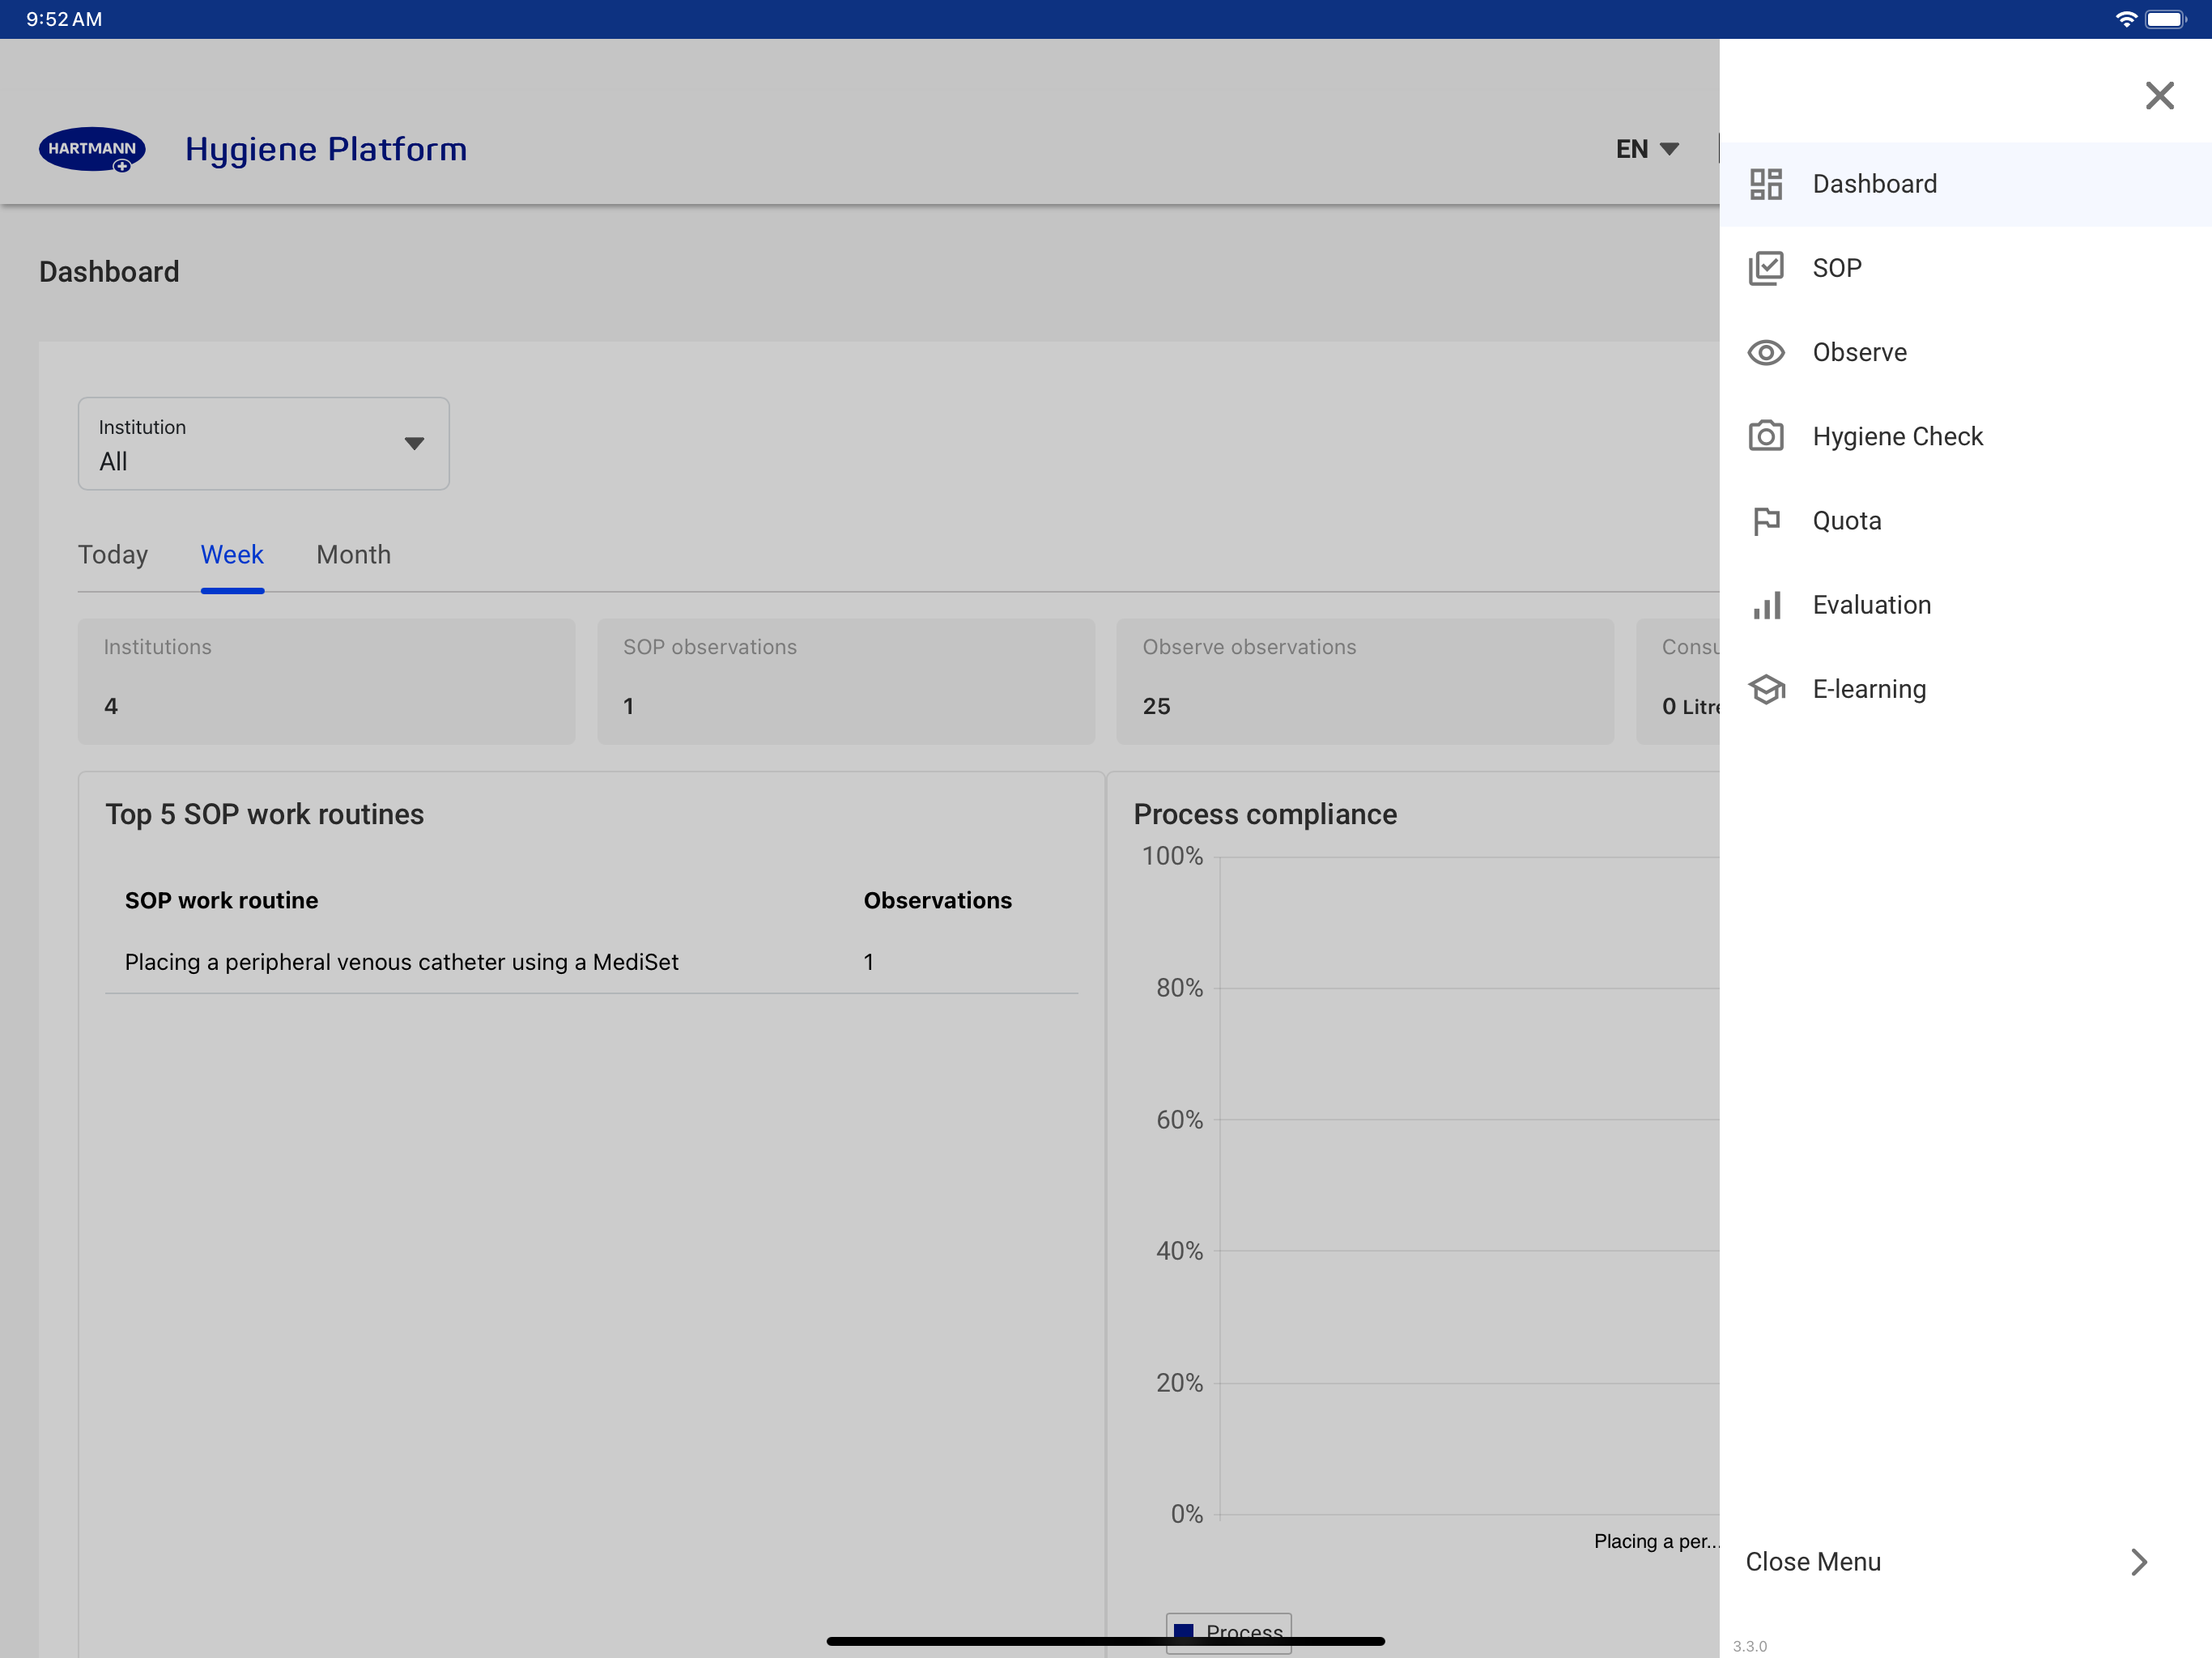Click the Process legend color swatch
The image size is (2212, 1658).
point(1183,1632)
